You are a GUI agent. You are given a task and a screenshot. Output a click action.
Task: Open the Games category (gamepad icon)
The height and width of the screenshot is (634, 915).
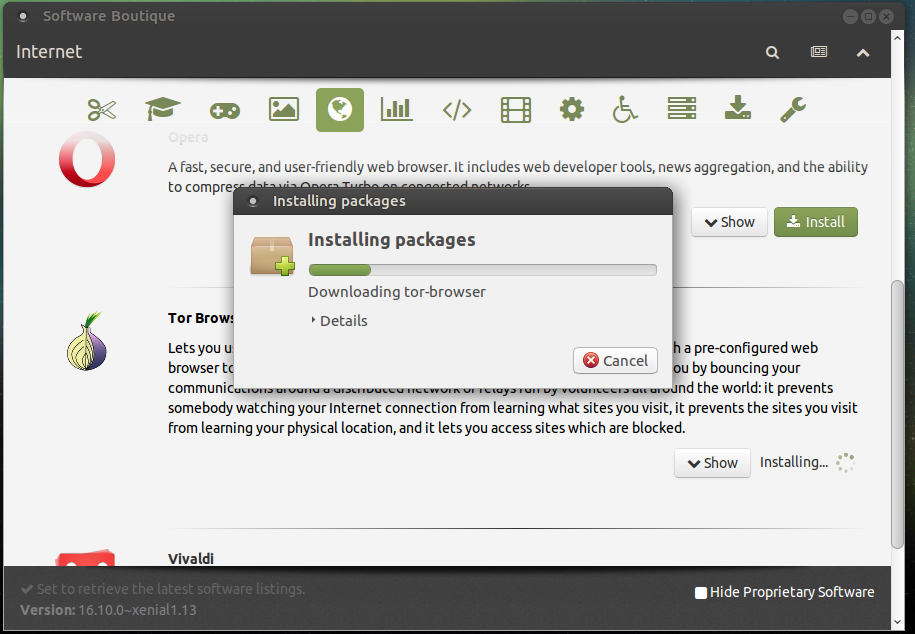(x=225, y=110)
